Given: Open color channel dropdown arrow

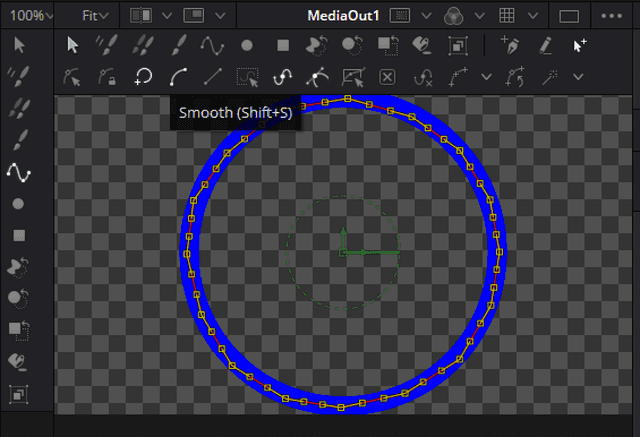Looking at the screenshot, I should click(x=480, y=16).
